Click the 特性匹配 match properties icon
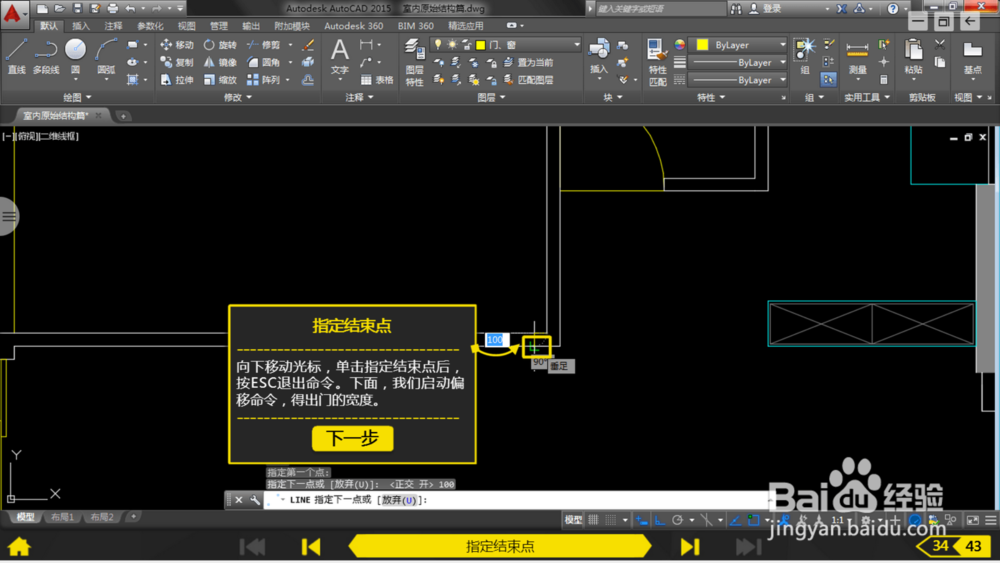Image resolution: width=1000 pixels, height=563 pixels. [657, 62]
